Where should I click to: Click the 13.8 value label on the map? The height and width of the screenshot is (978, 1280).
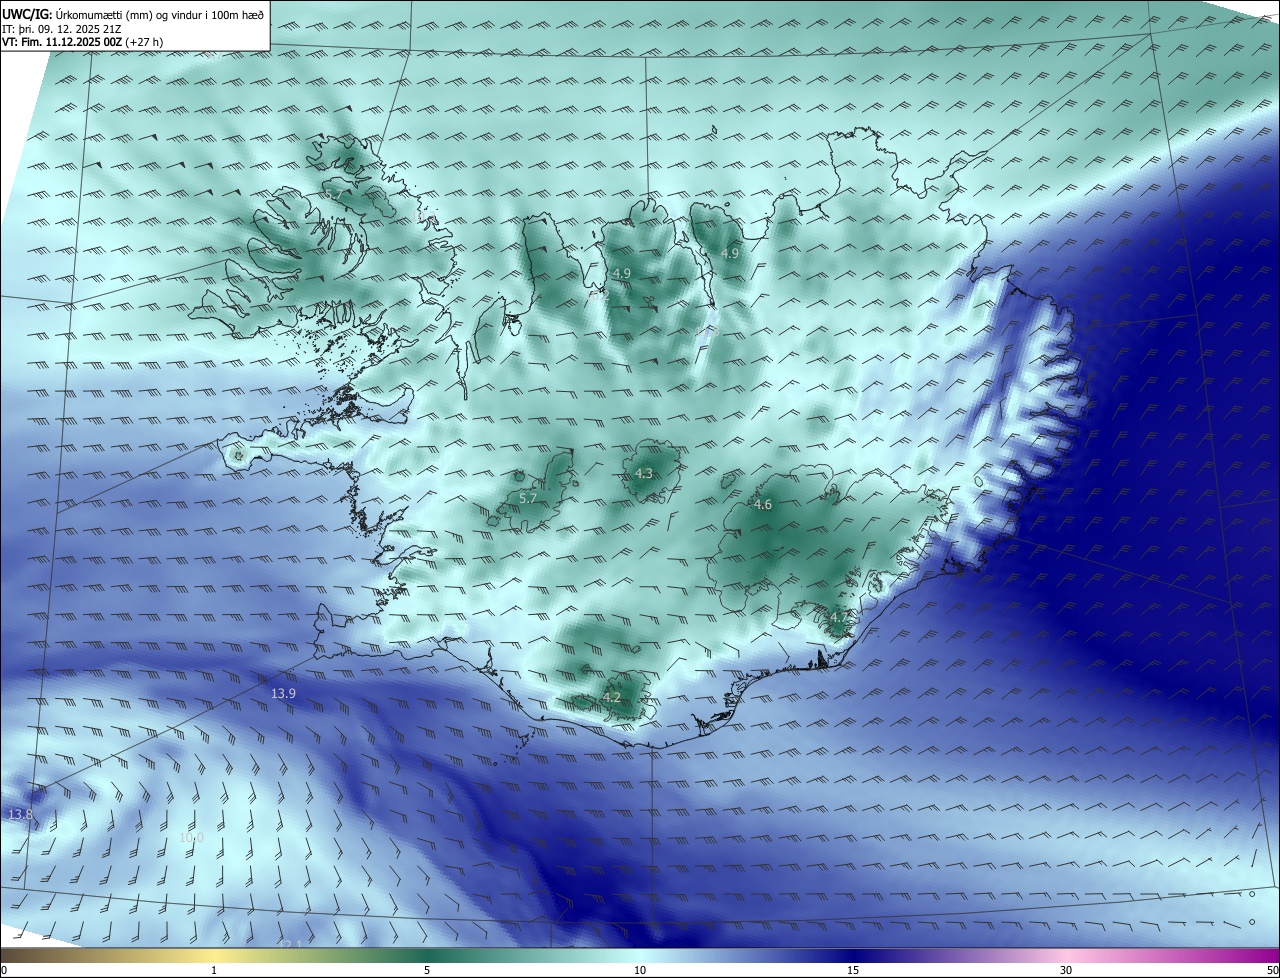click(x=20, y=815)
